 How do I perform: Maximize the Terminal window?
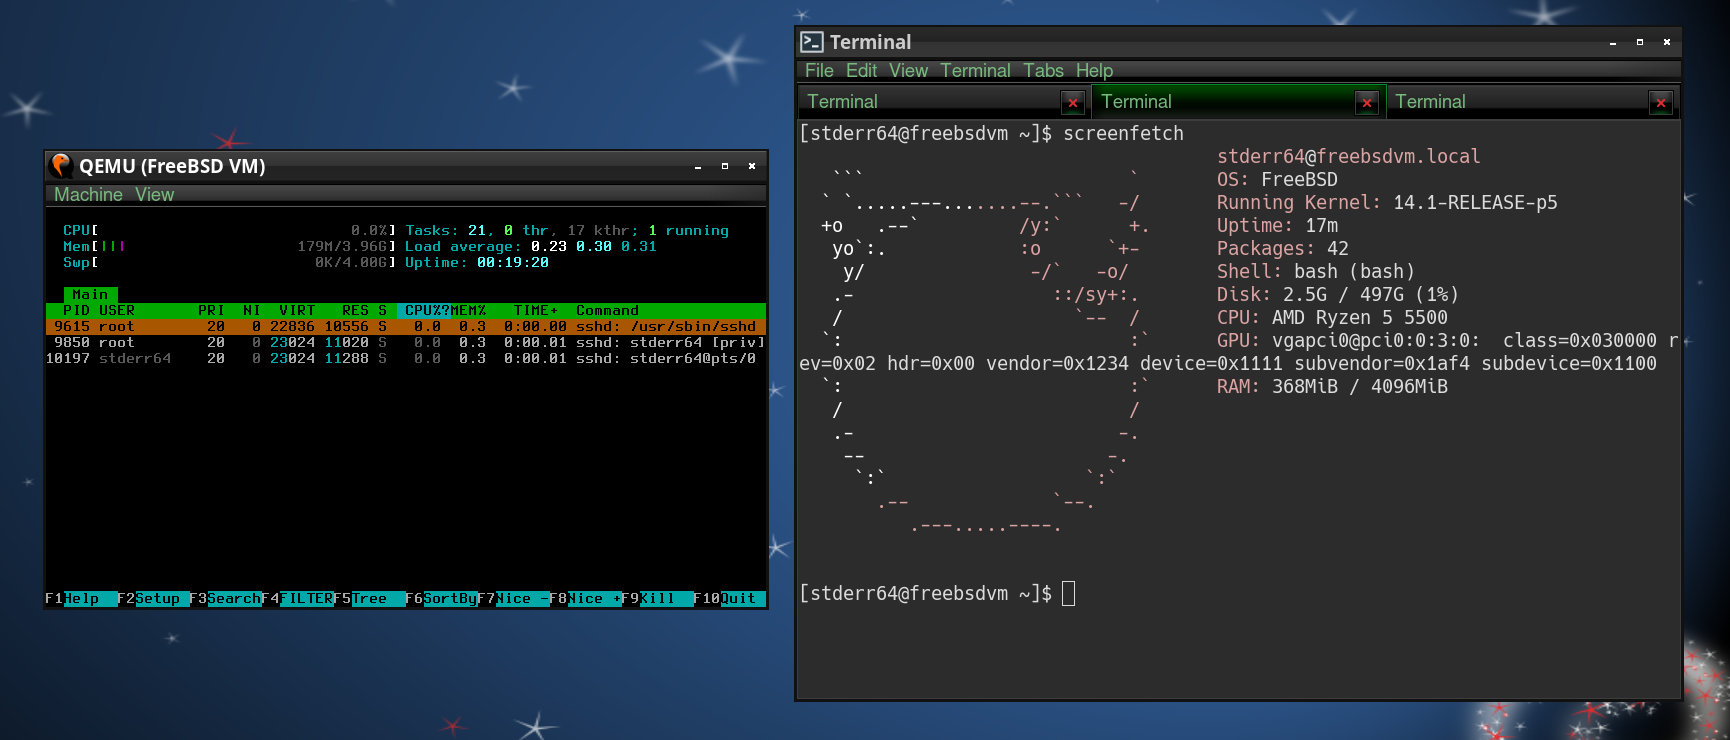(1640, 42)
